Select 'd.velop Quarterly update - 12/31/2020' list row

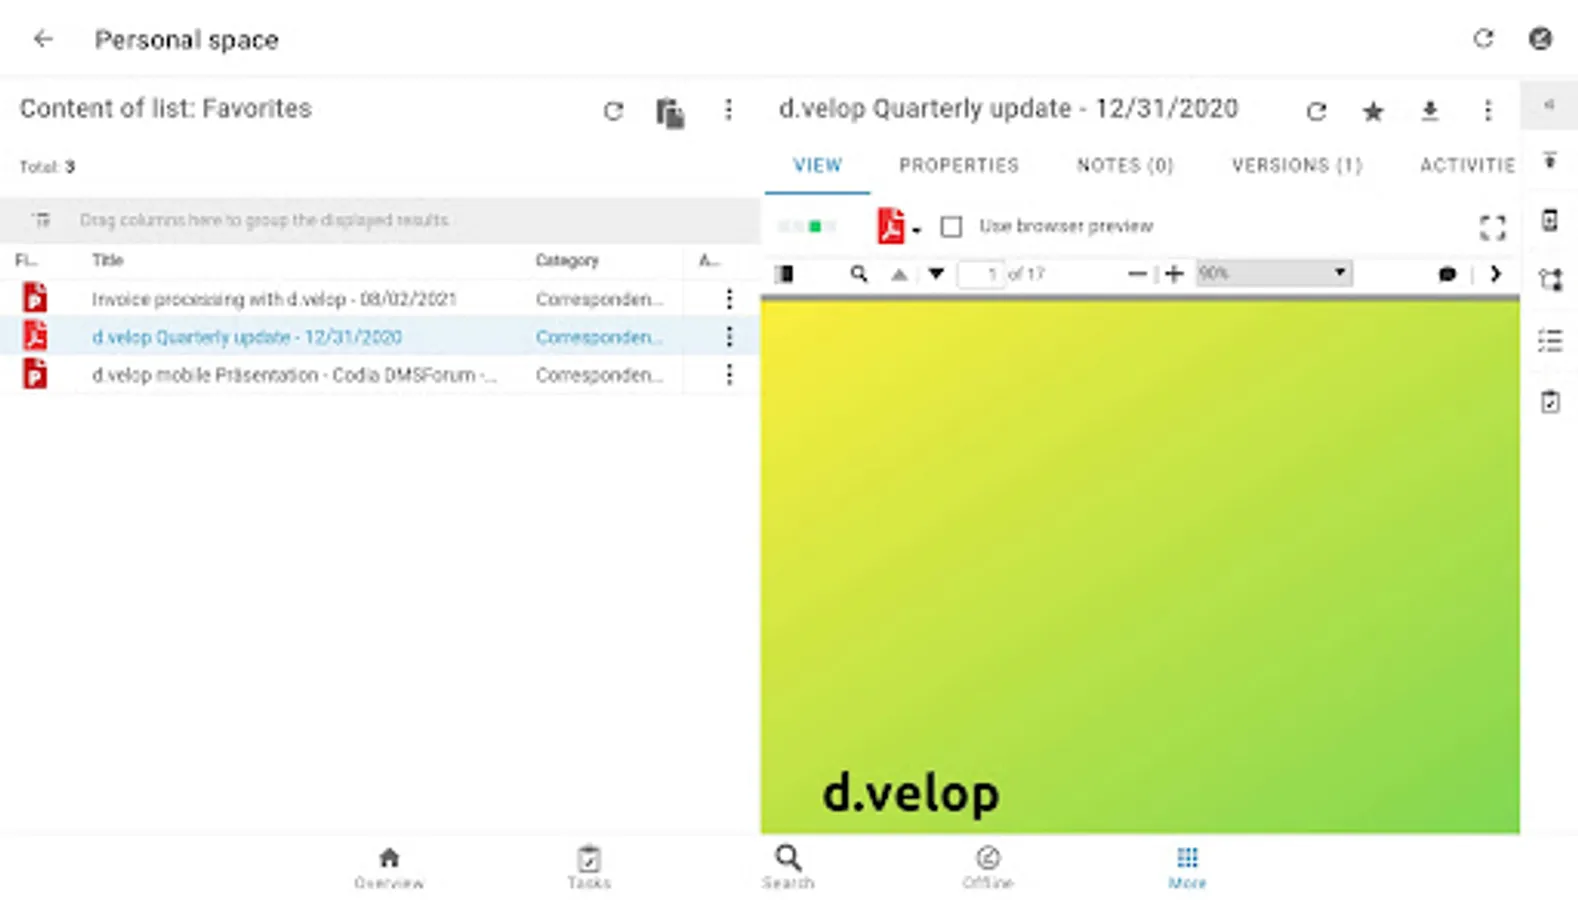tap(380, 337)
